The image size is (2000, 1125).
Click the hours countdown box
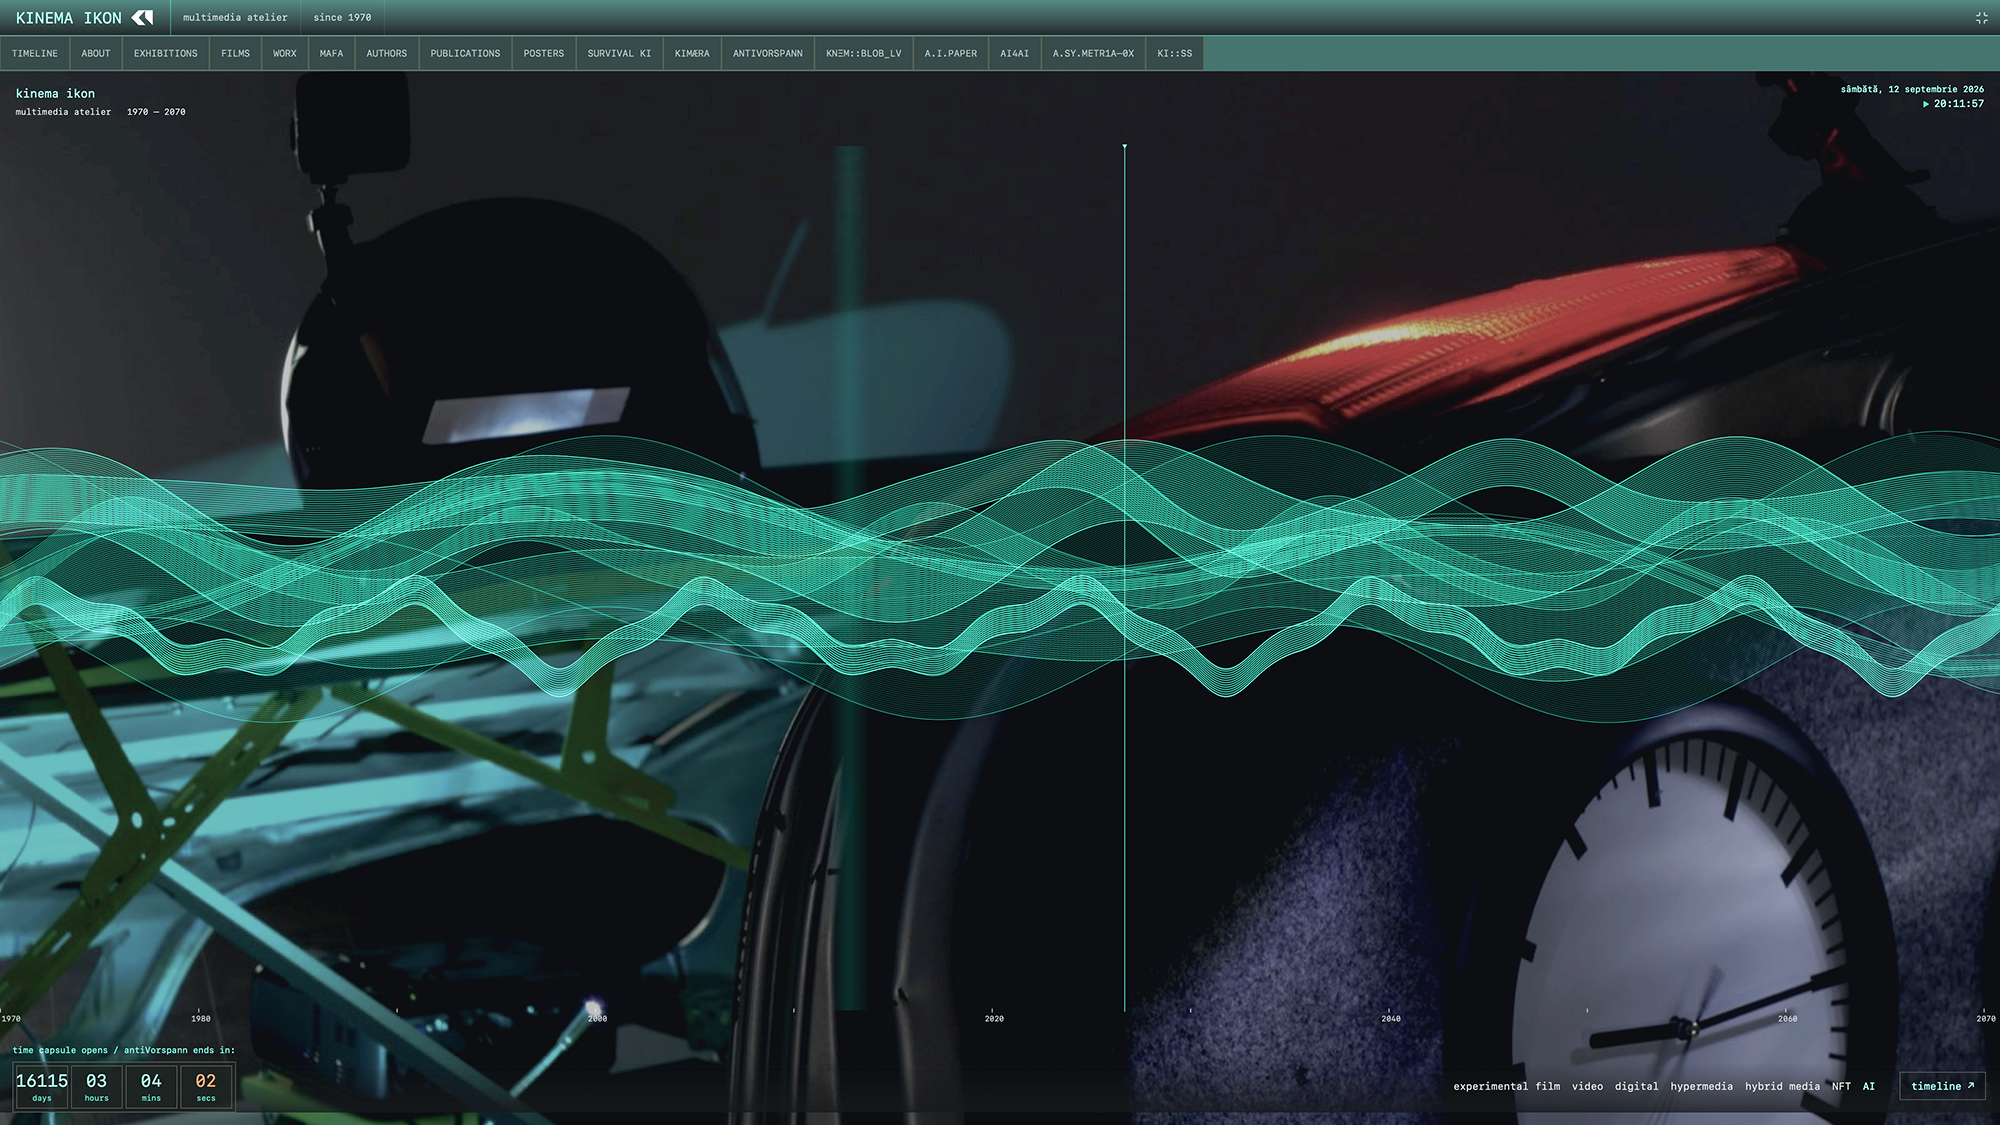96,1087
